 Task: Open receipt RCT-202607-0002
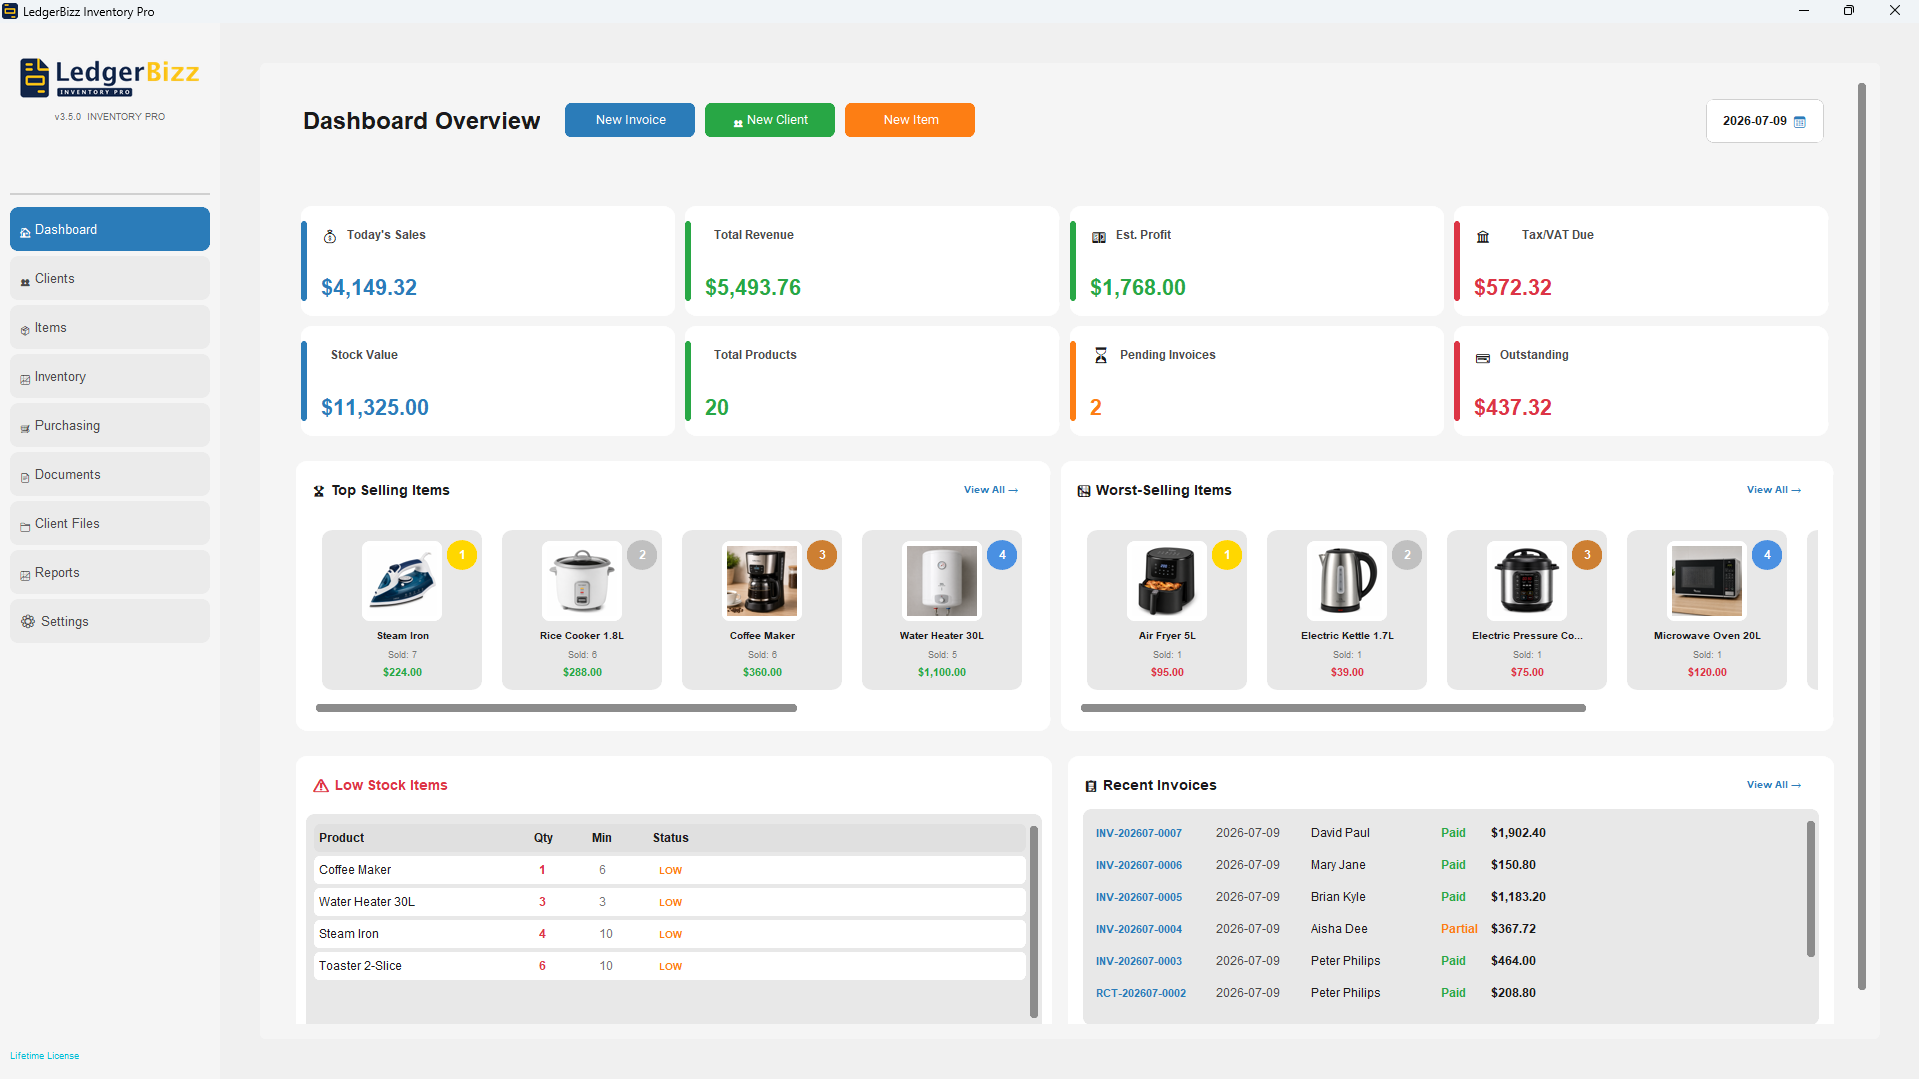tap(1141, 993)
